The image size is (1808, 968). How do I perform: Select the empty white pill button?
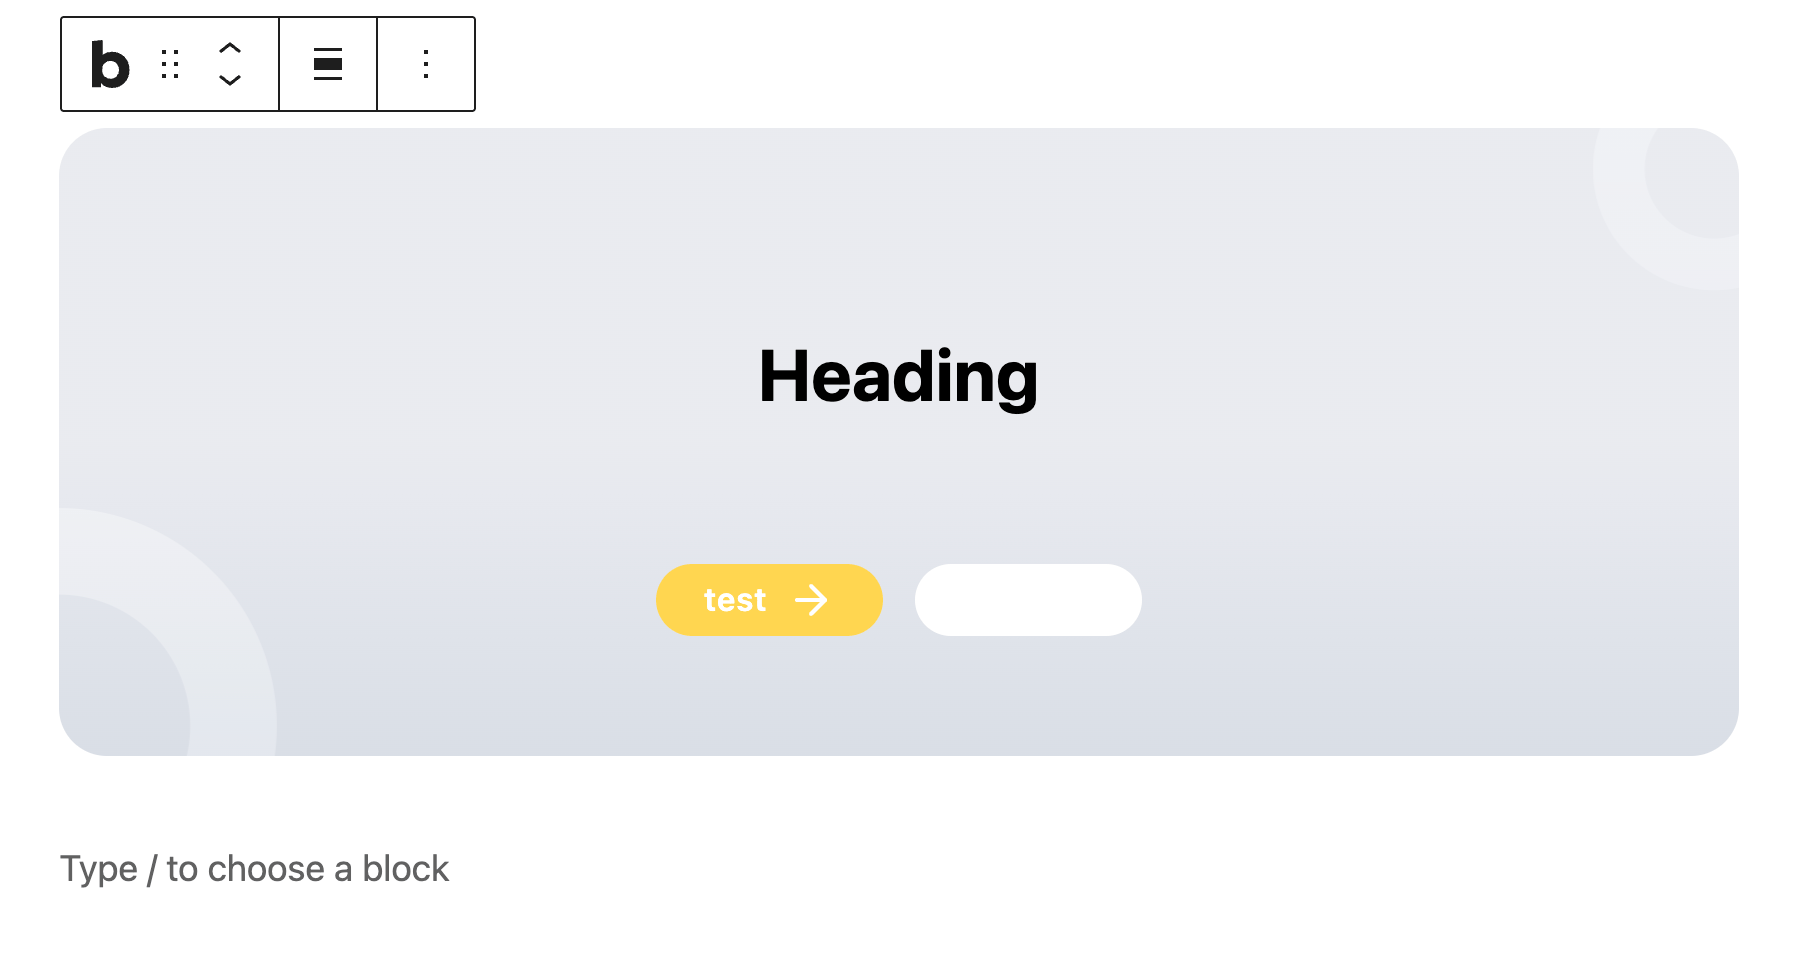(x=1028, y=600)
